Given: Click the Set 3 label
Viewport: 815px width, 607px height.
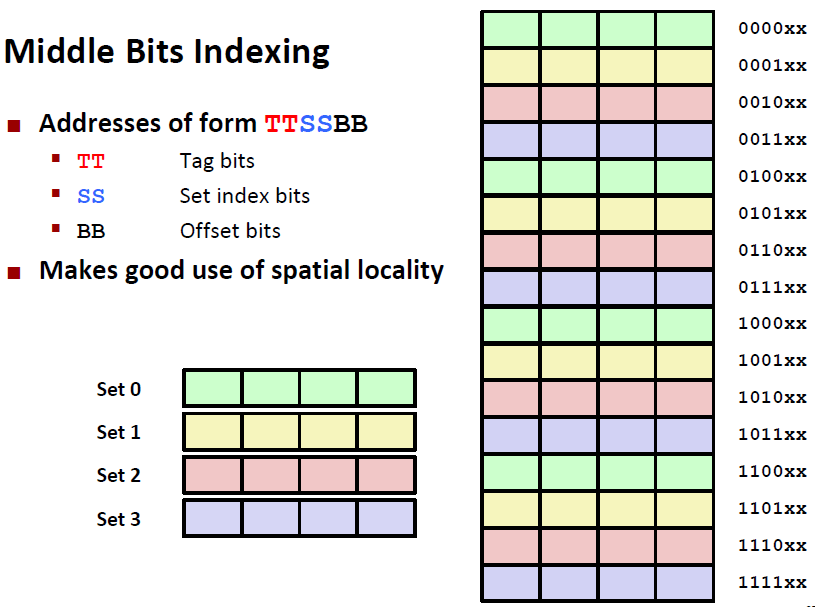Looking at the screenshot, I should tap(118, 519).
